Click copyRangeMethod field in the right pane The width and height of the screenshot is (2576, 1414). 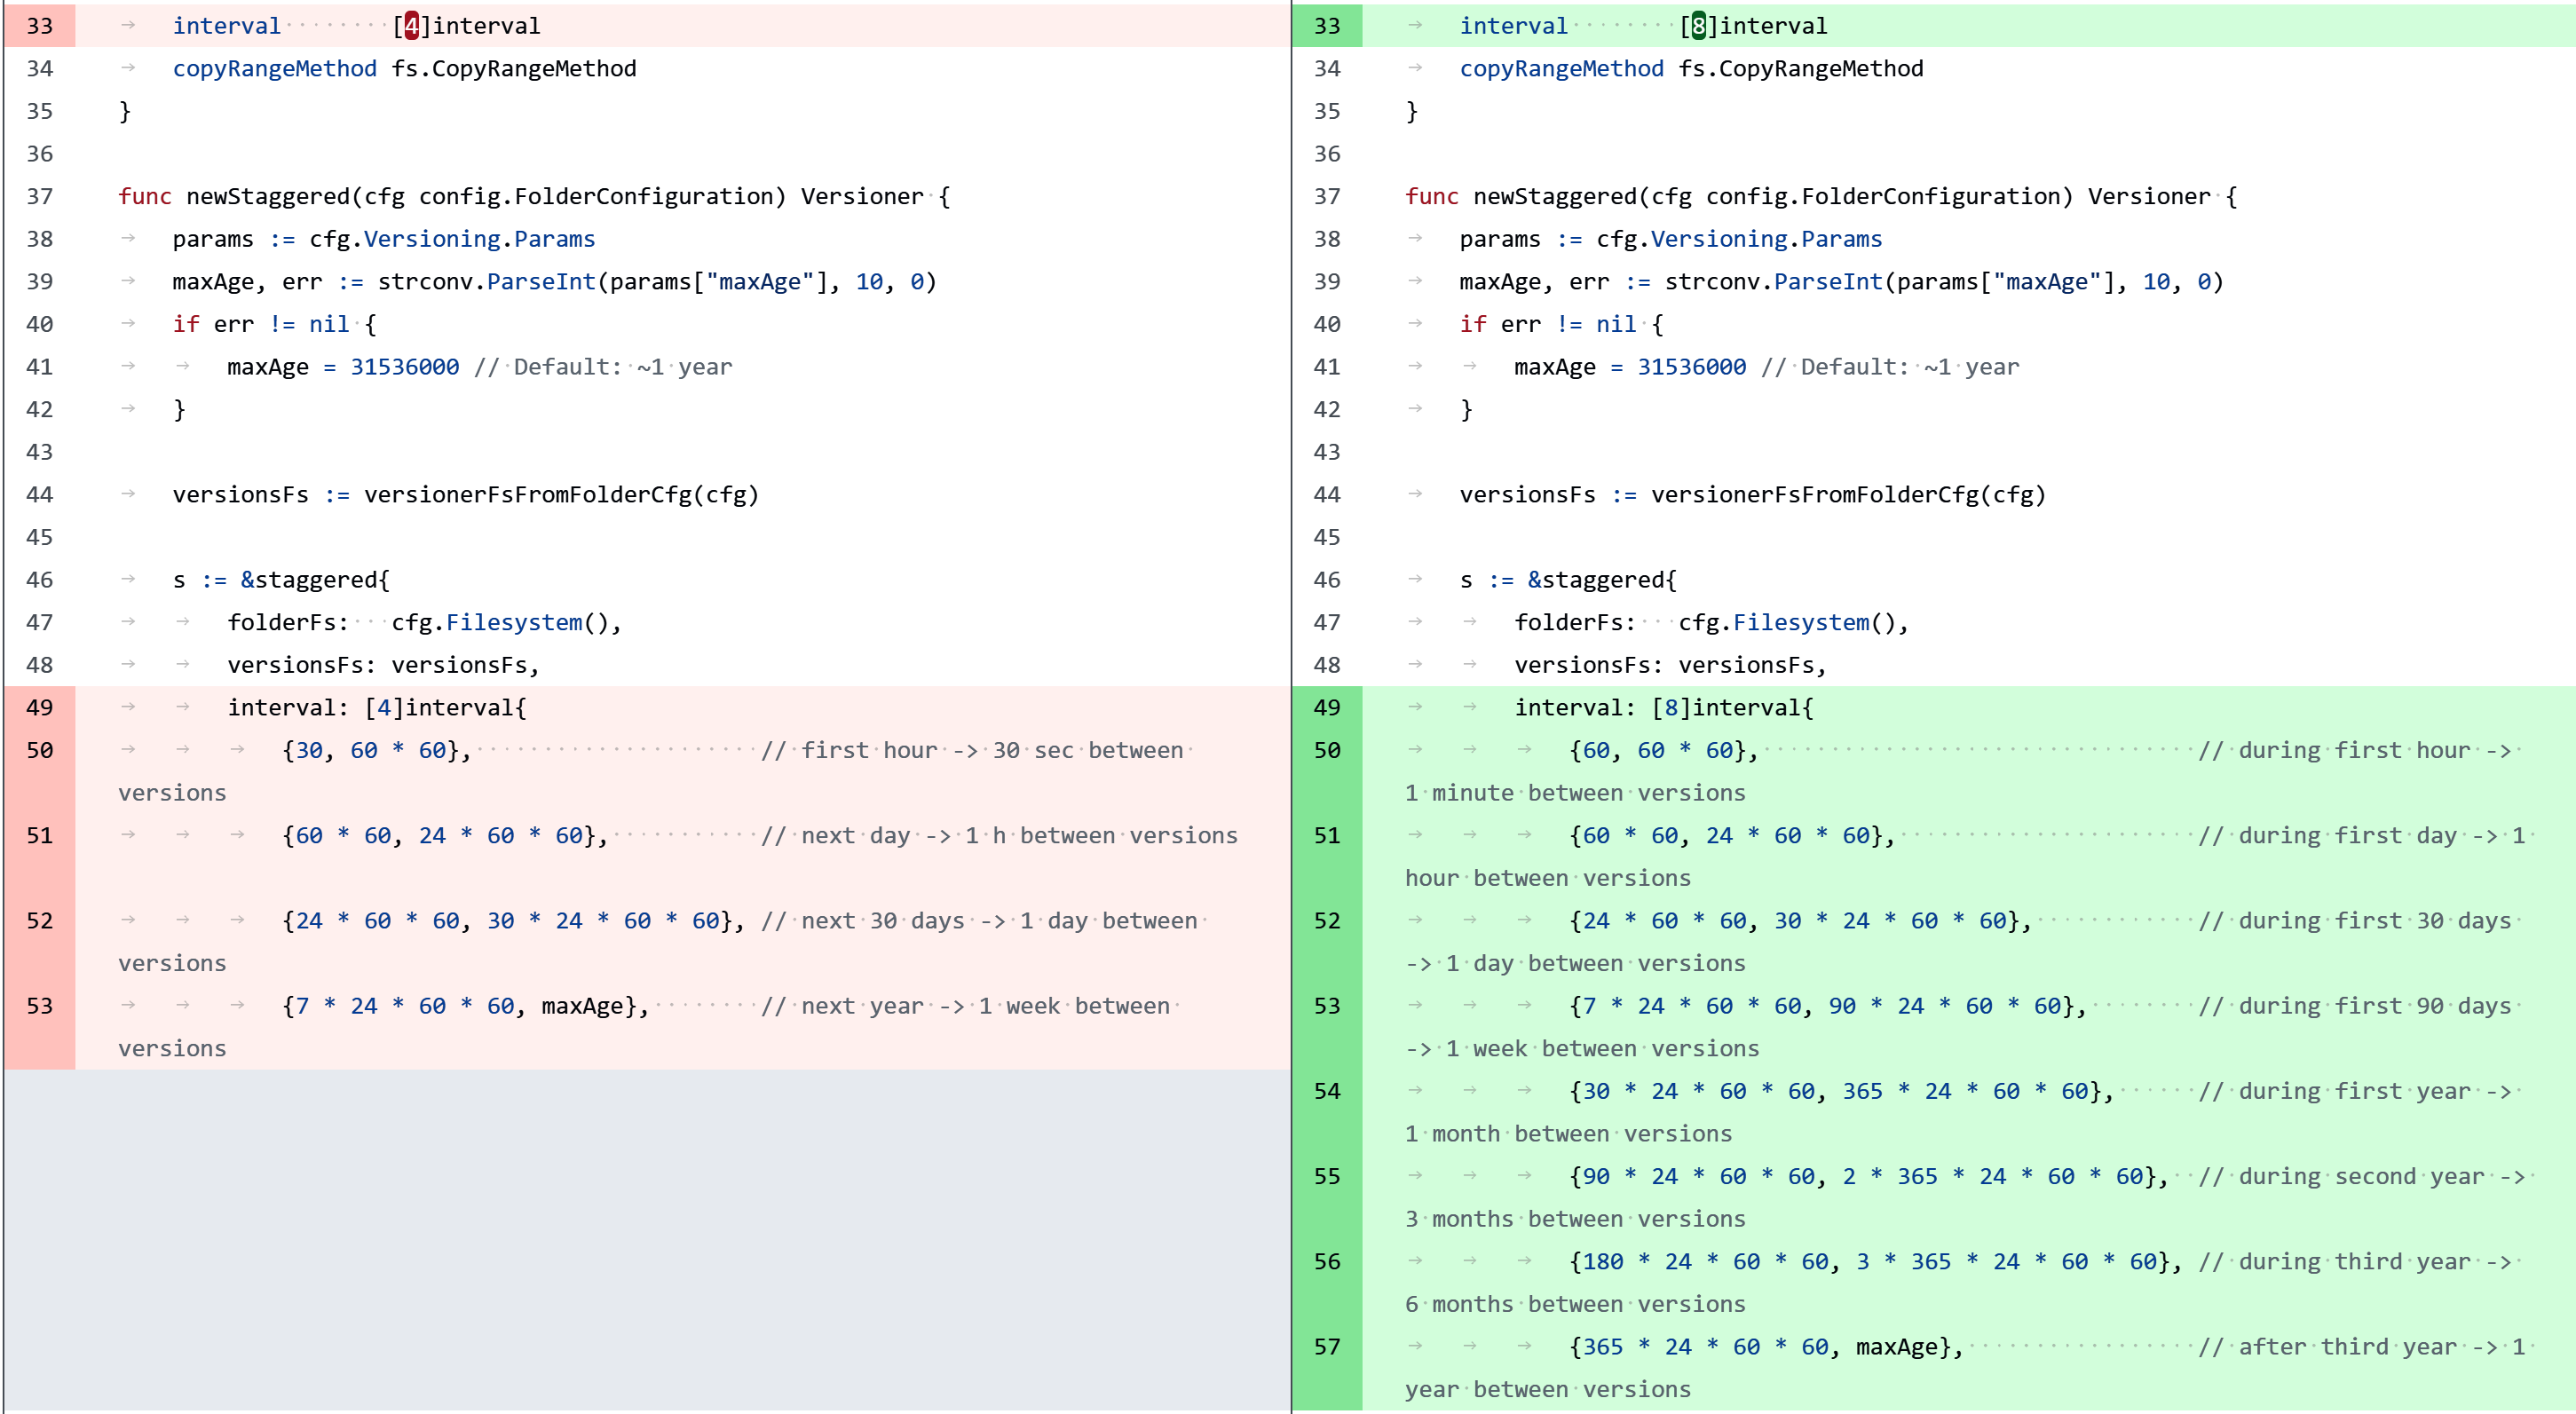pyautogui.click(x=1561, y=69)
